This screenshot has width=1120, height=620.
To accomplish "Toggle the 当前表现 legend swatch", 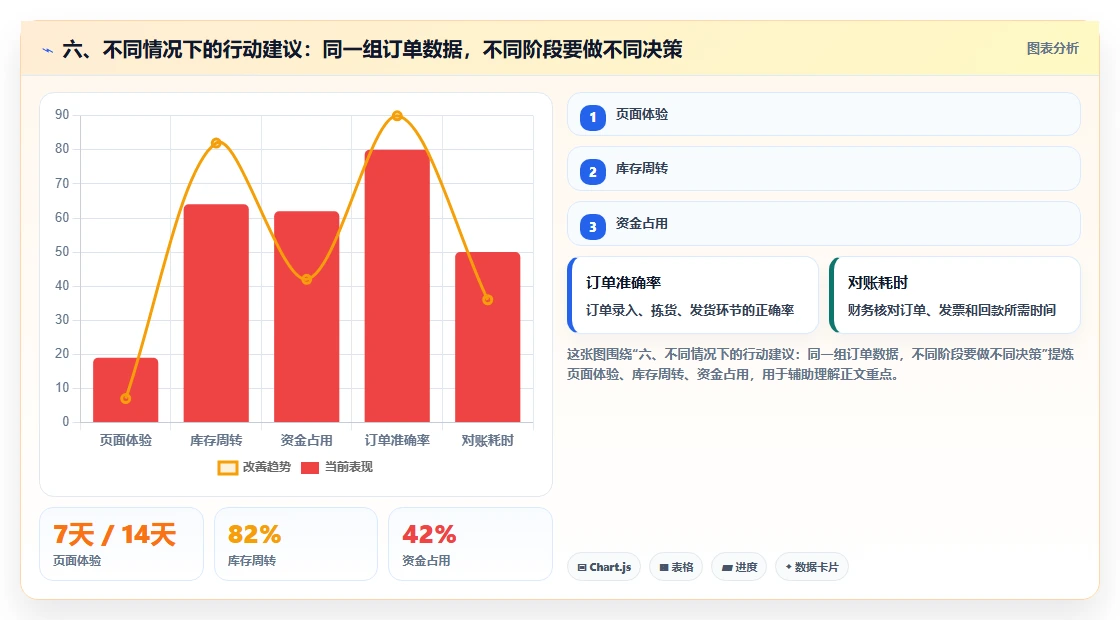I will coord(309,468).
